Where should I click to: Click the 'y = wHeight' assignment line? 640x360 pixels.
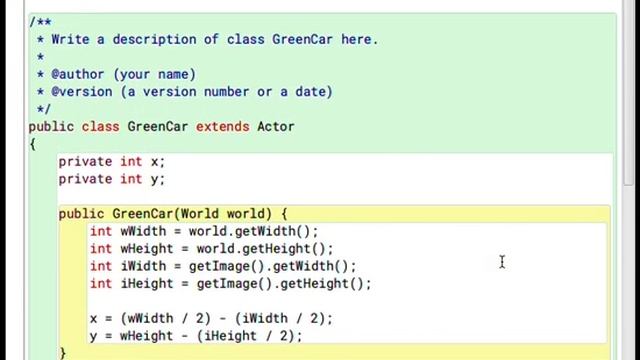[196, 336]
